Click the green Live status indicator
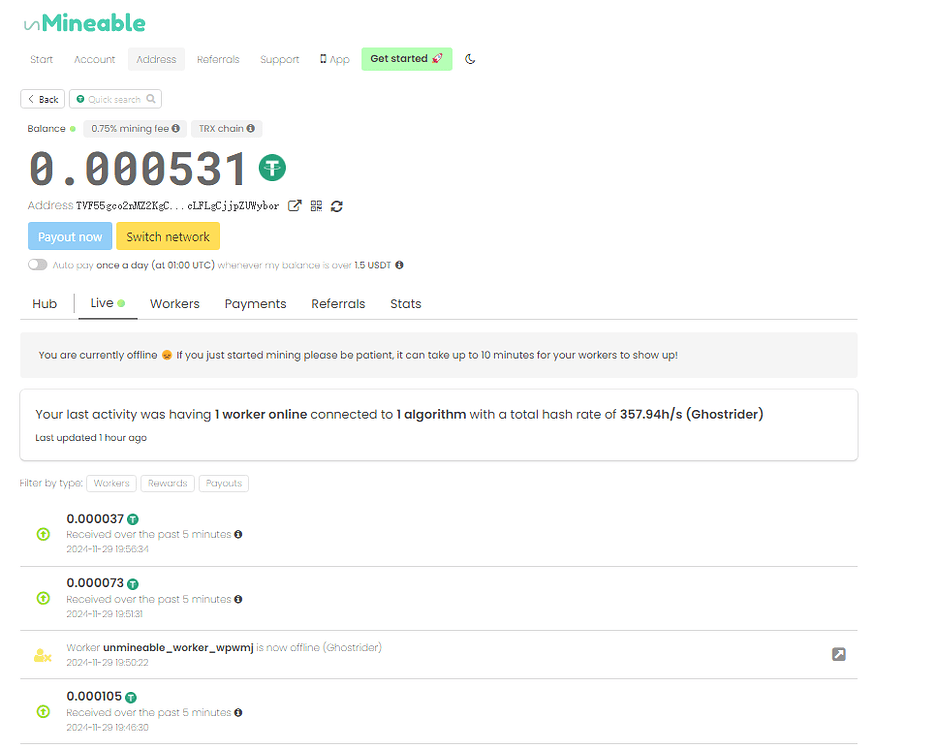Viewport: 936px width, 750px height. point(121,302)
